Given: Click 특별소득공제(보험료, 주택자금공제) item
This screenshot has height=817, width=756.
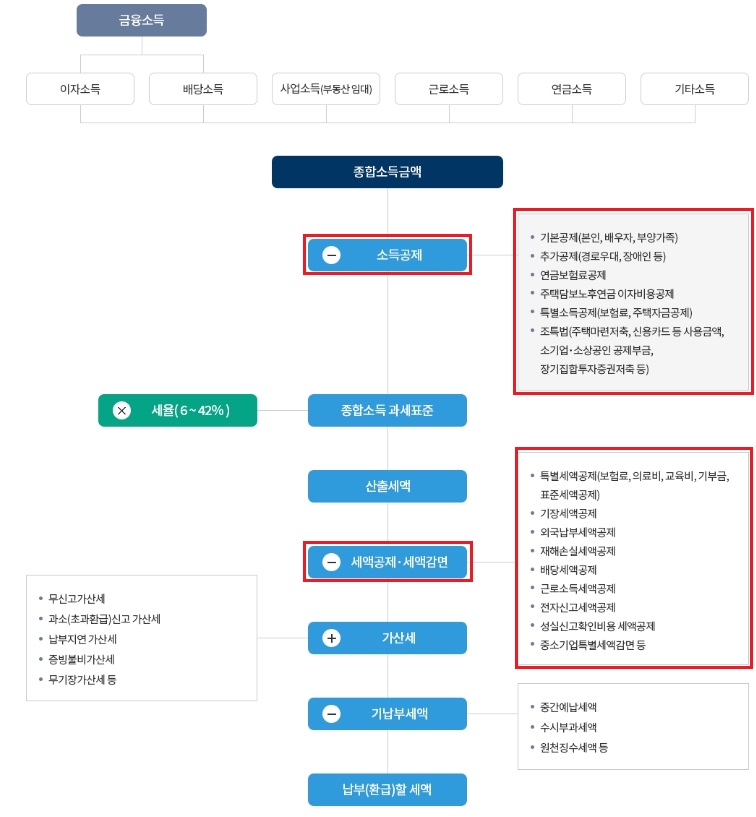Looking at the screenshot, I should tap(616, 313).
